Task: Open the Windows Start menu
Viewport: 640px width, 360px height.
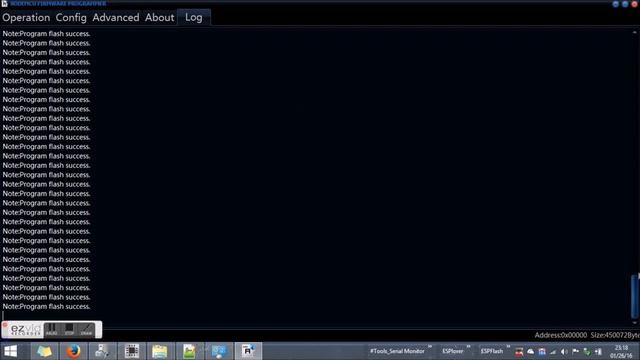Action: (x=11, y=351)
